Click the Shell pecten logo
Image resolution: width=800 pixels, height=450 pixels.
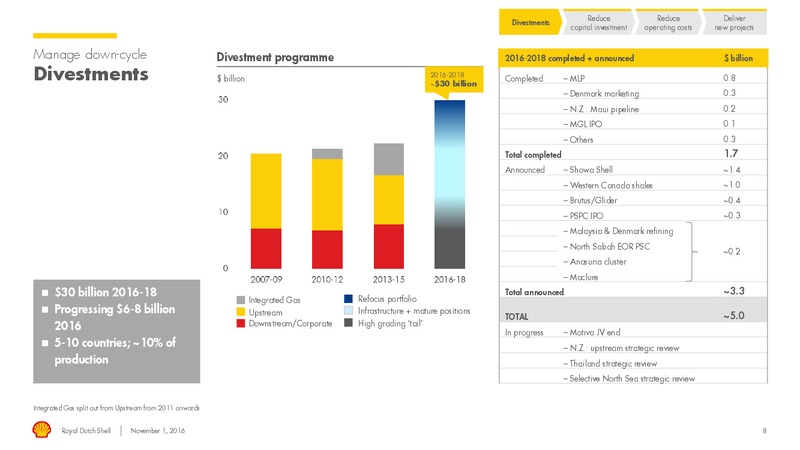(x=41, y=430)
